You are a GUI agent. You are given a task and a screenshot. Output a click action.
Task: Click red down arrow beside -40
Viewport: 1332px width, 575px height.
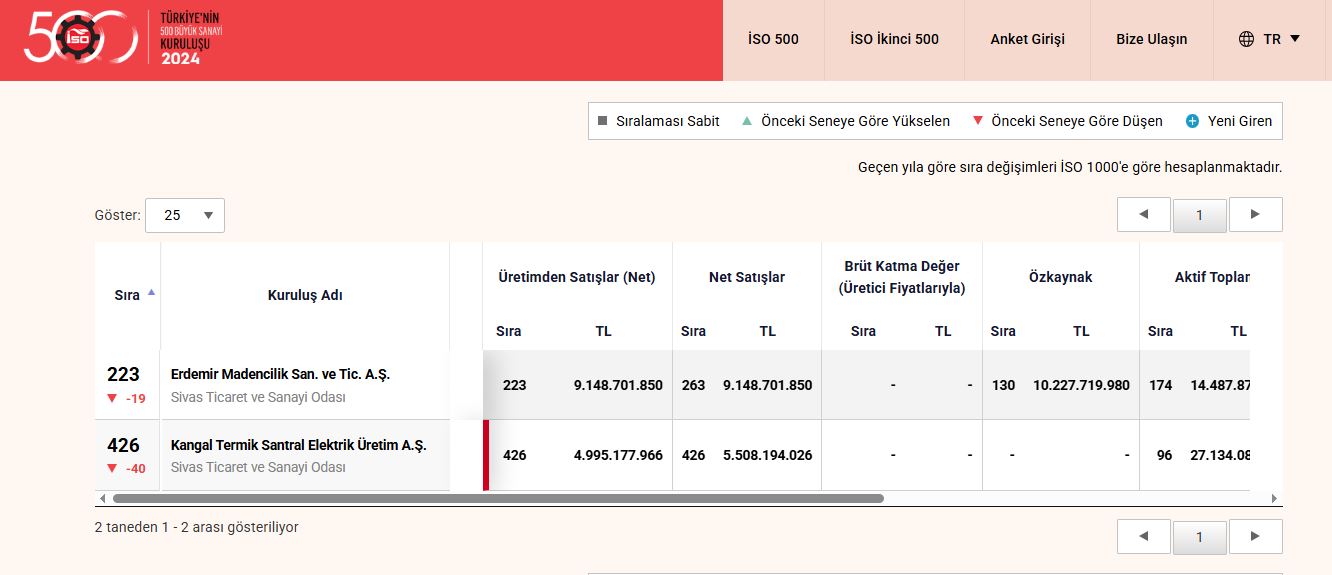(x=112, y=468)
